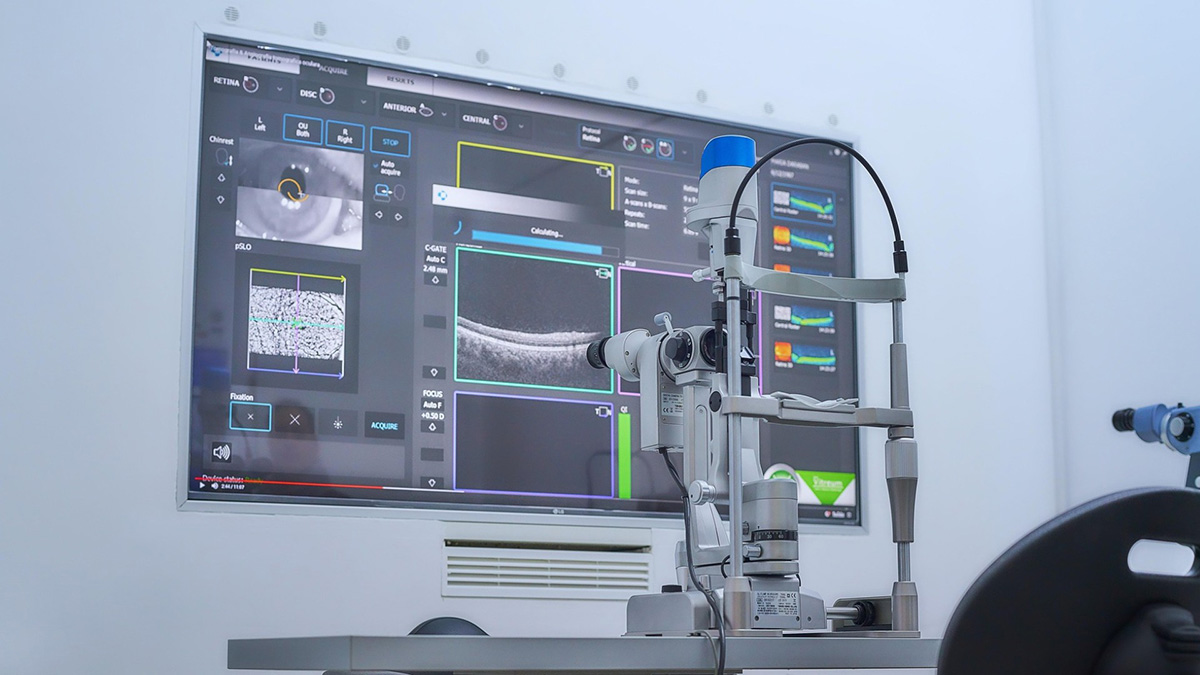Switch to the Results tab

pyautogui.click(x=399, y=80)
